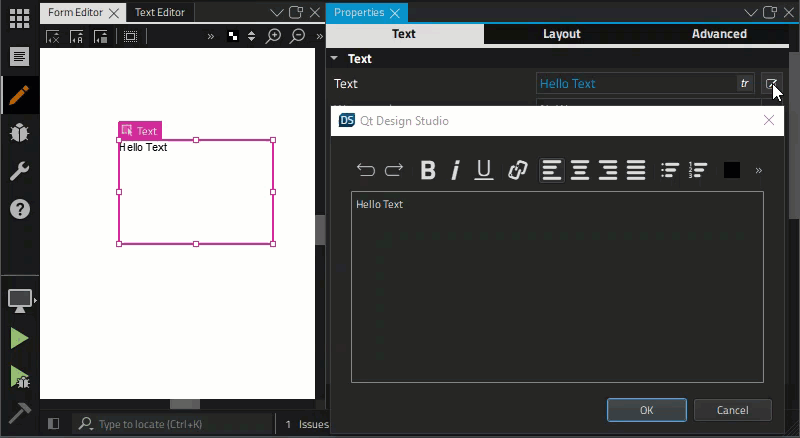Insert a hyperlink with the link icon
800x438 pixels.
pyautogui.click(x=517, y=170)
